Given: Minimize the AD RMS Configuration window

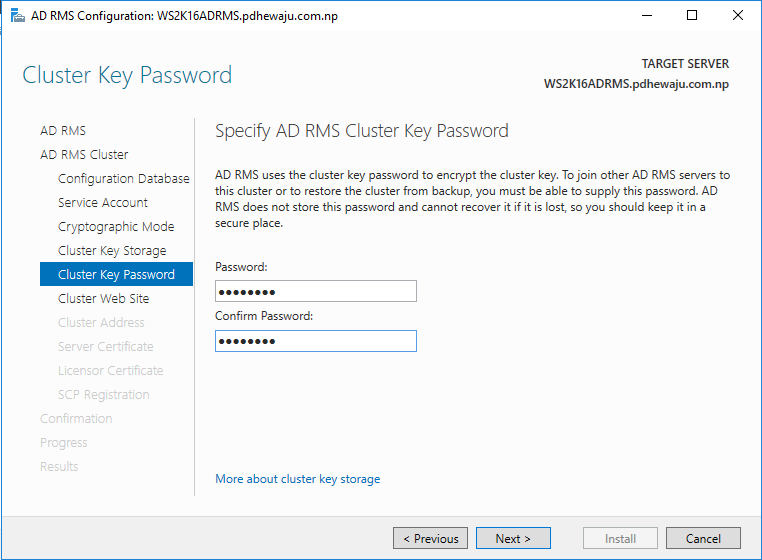Looking at the screenshot, I should (x=647, y=16).
